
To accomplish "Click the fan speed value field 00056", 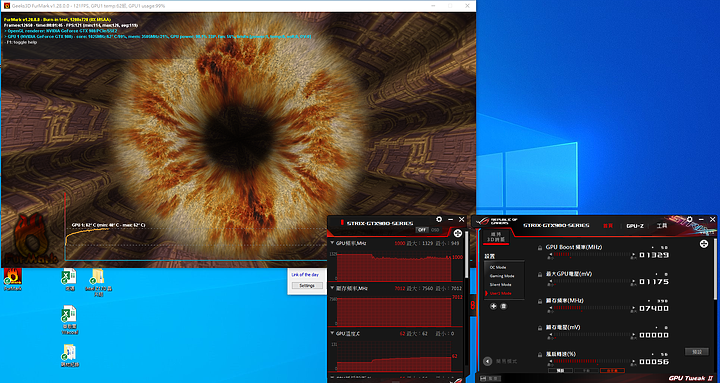I will tap(654, 361).
